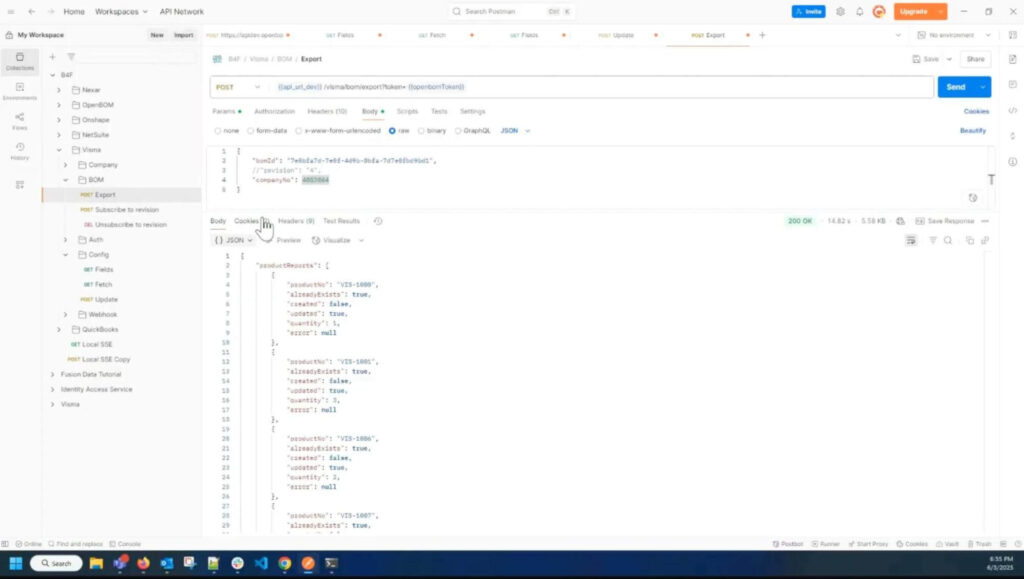Screen dimensions: 1024x579
Task: Open File Explorer from taskbar
Action: tap(96, 563)
